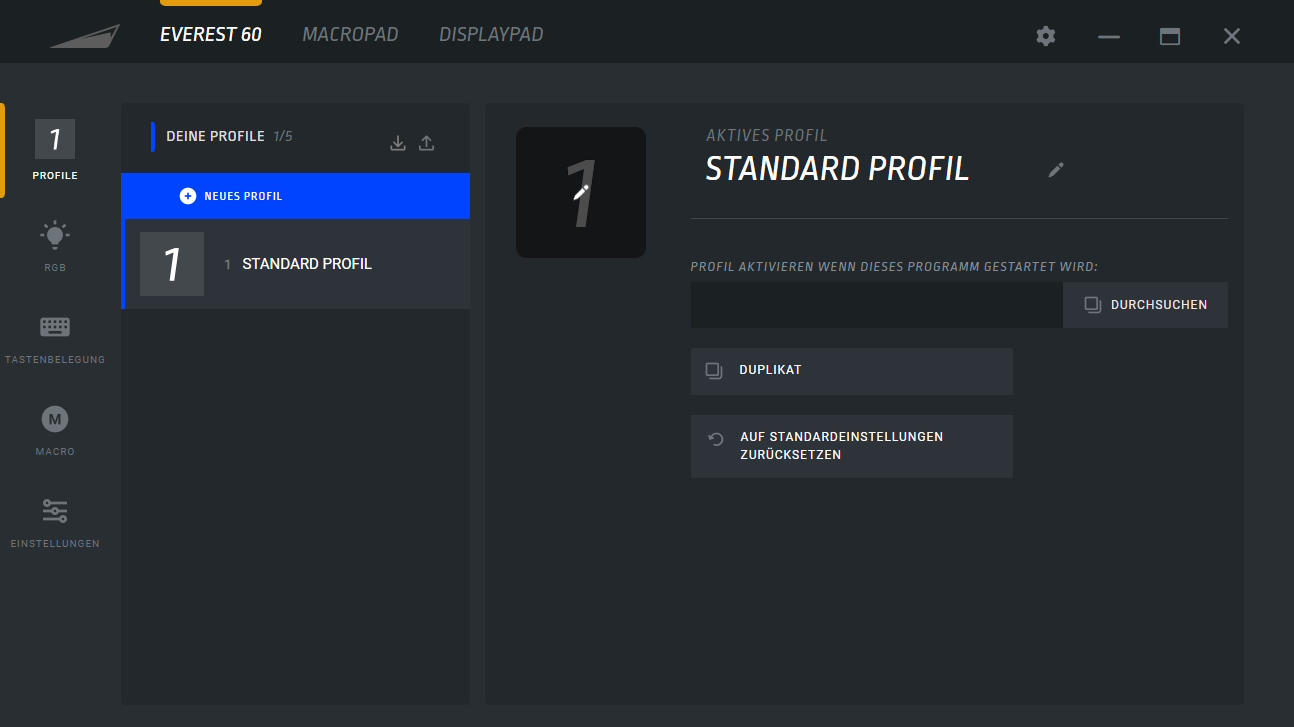The image size is (1294, 727).
Task: Switch to the Displaypad tab
Action: coord(491,35)
